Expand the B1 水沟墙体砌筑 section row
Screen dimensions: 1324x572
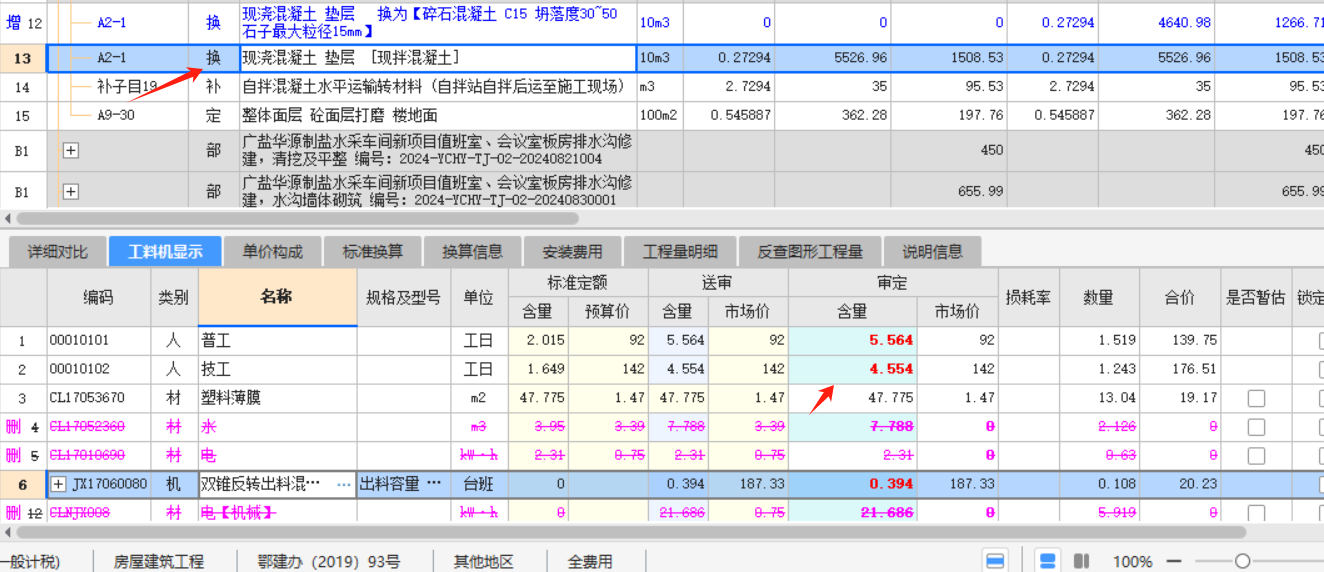(x=70, y=190)
